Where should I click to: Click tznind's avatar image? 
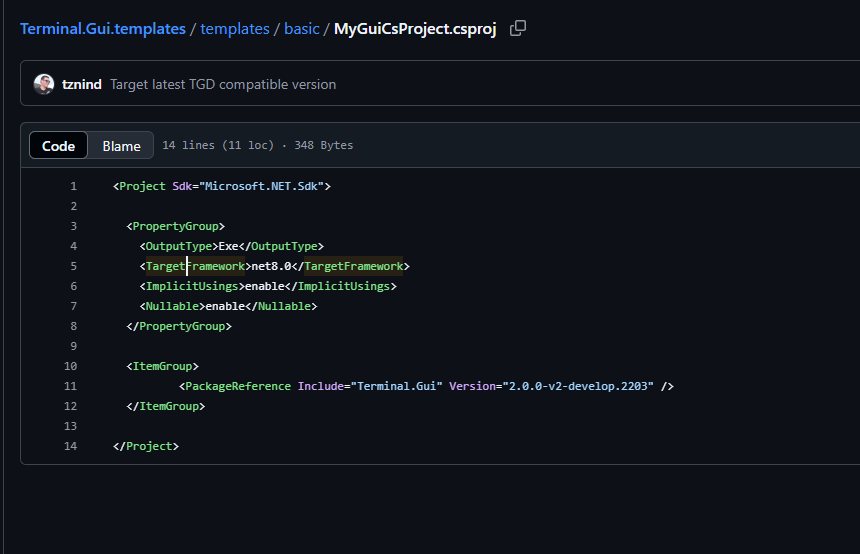[x=44, y=84]
